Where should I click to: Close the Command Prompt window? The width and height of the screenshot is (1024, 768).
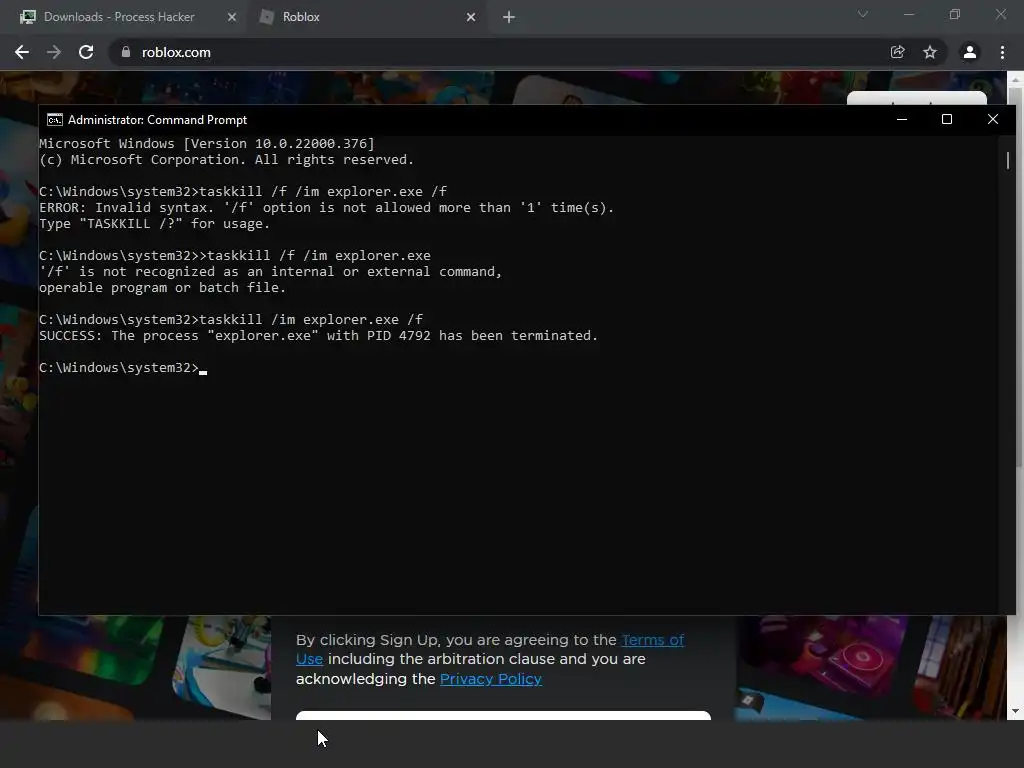coord(993,120)
